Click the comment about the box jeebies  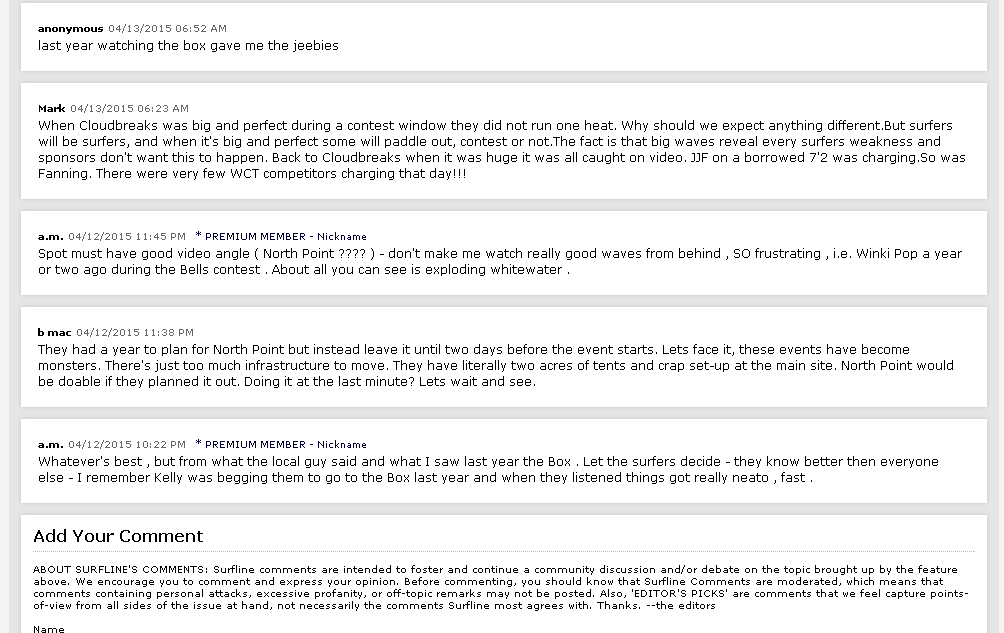[188, 45]
